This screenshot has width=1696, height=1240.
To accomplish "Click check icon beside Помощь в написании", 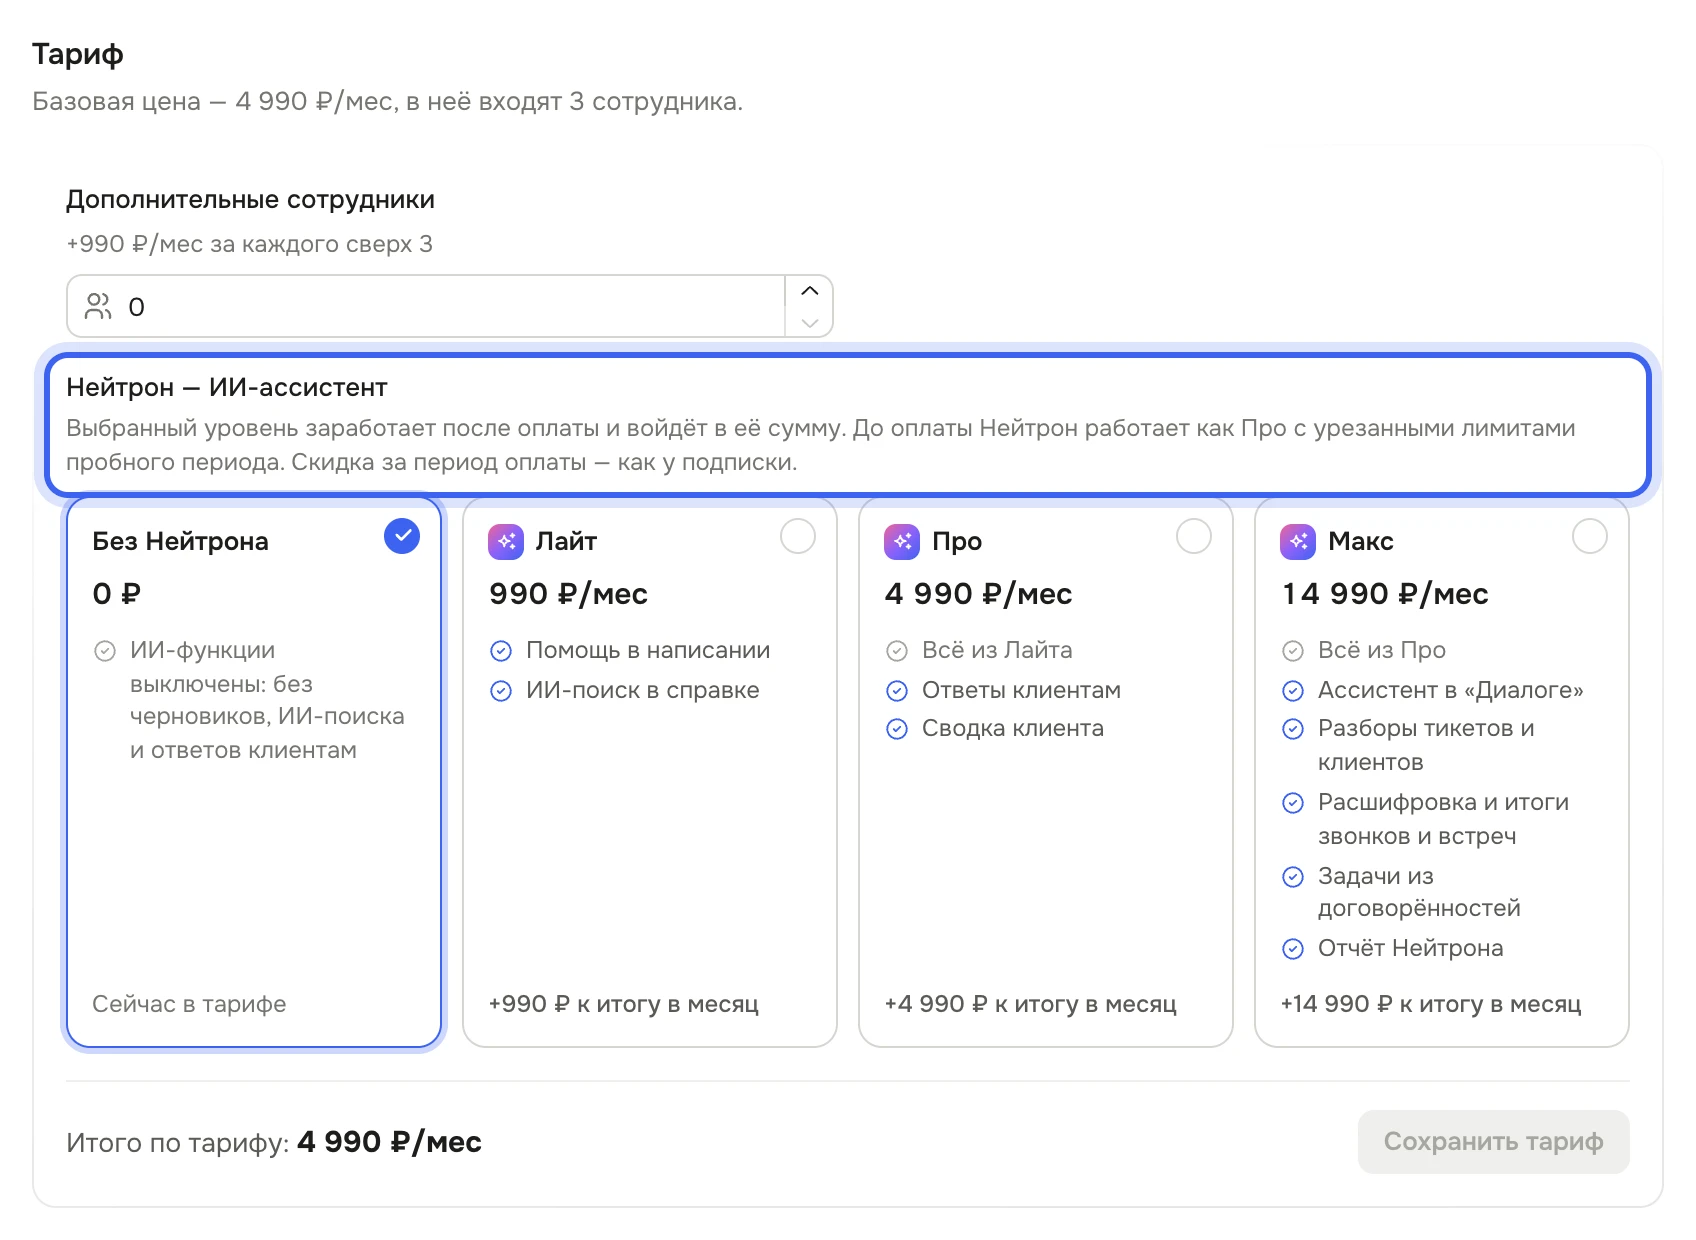I will tap(501, 651).
